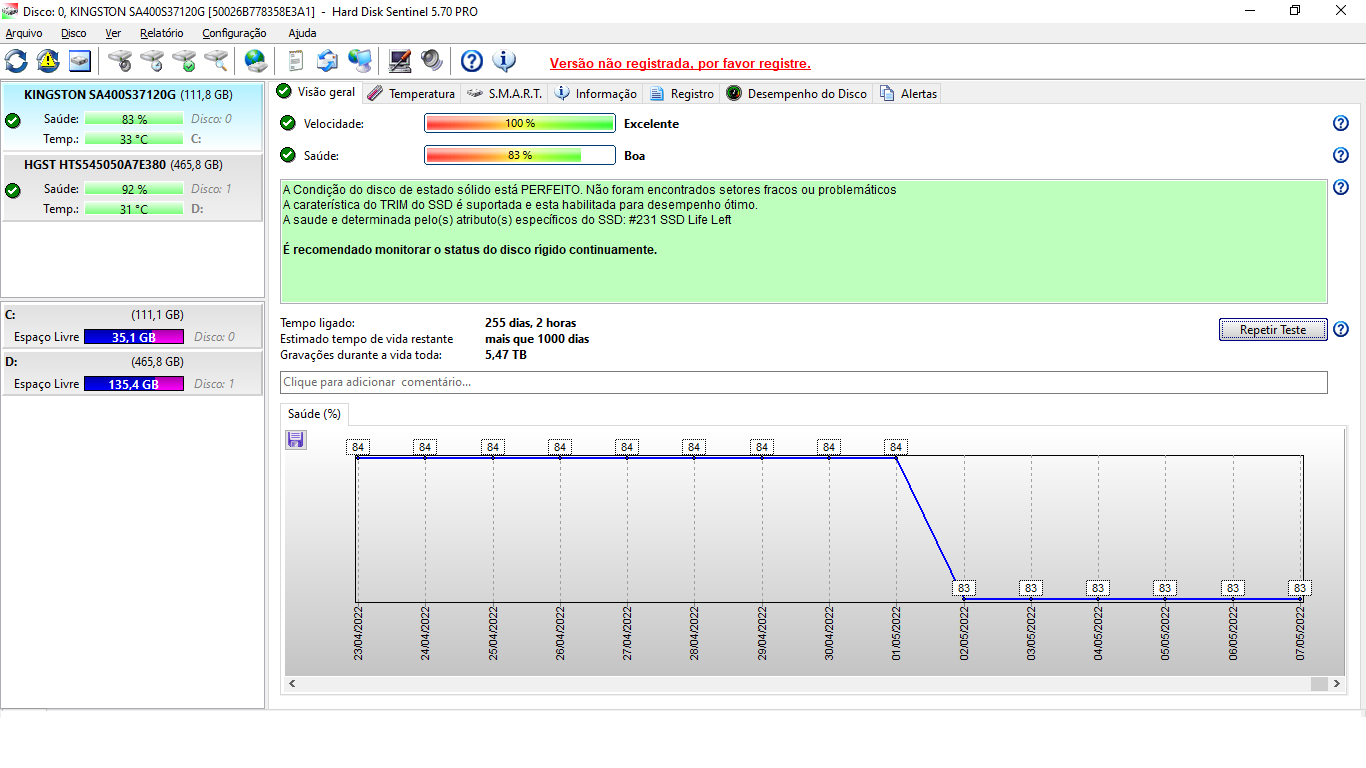
Task: Switch to the S.M.A.R.T. tab
Action: (505, 94)
